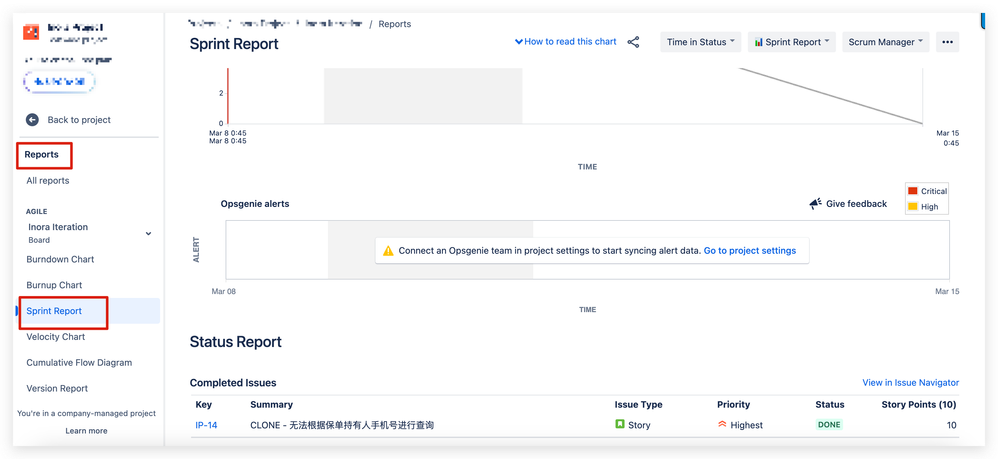Click the Reports breadcrumb
Viewport: 998px width, 459px height.
(395, 24)
